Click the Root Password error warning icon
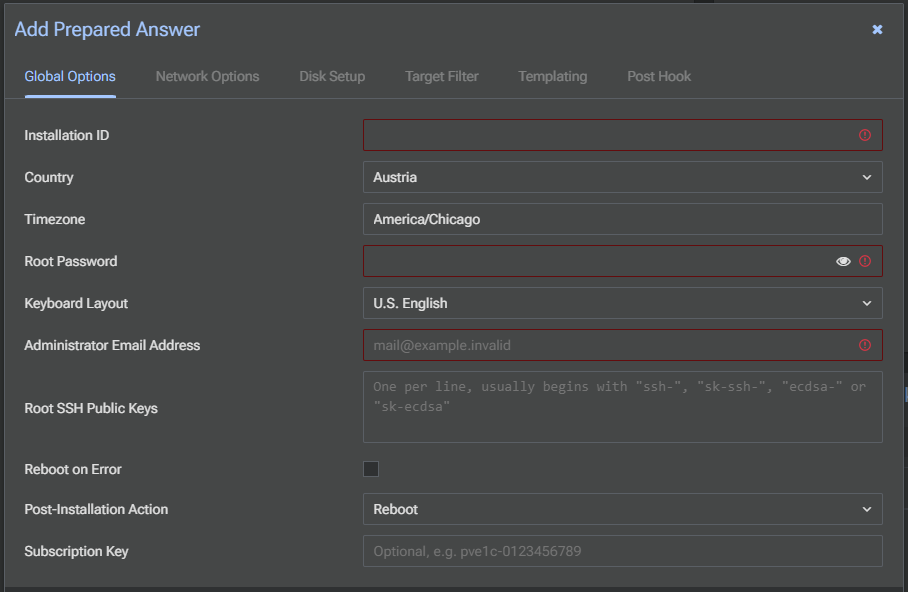The width and height of the screenshot is (908, 592). click(865, 261)
